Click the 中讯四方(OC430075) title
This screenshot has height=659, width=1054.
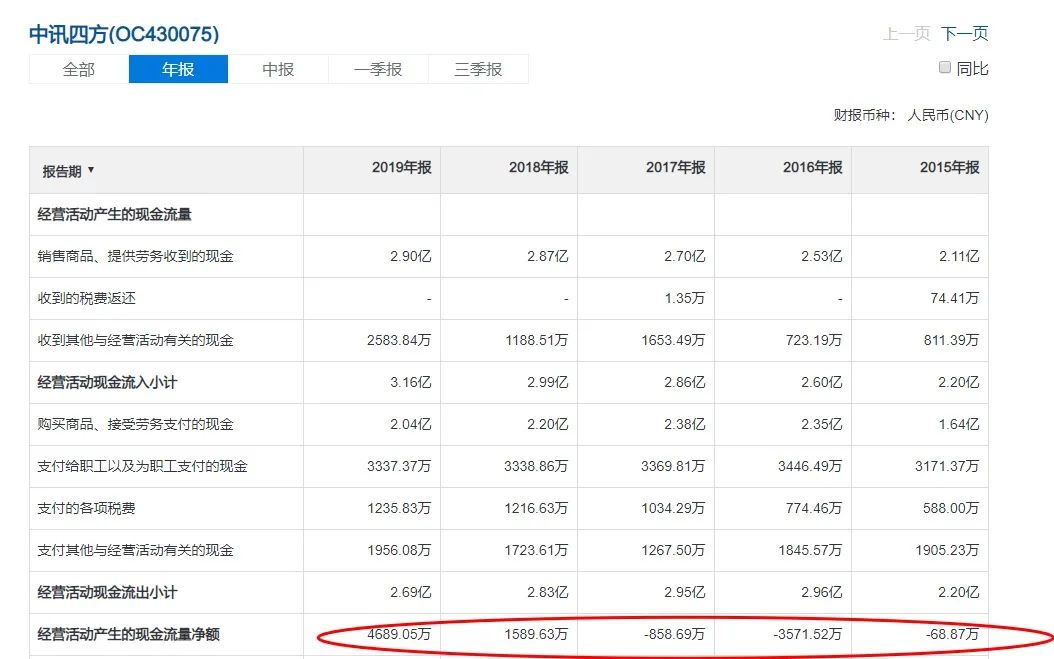pos(124,34)
